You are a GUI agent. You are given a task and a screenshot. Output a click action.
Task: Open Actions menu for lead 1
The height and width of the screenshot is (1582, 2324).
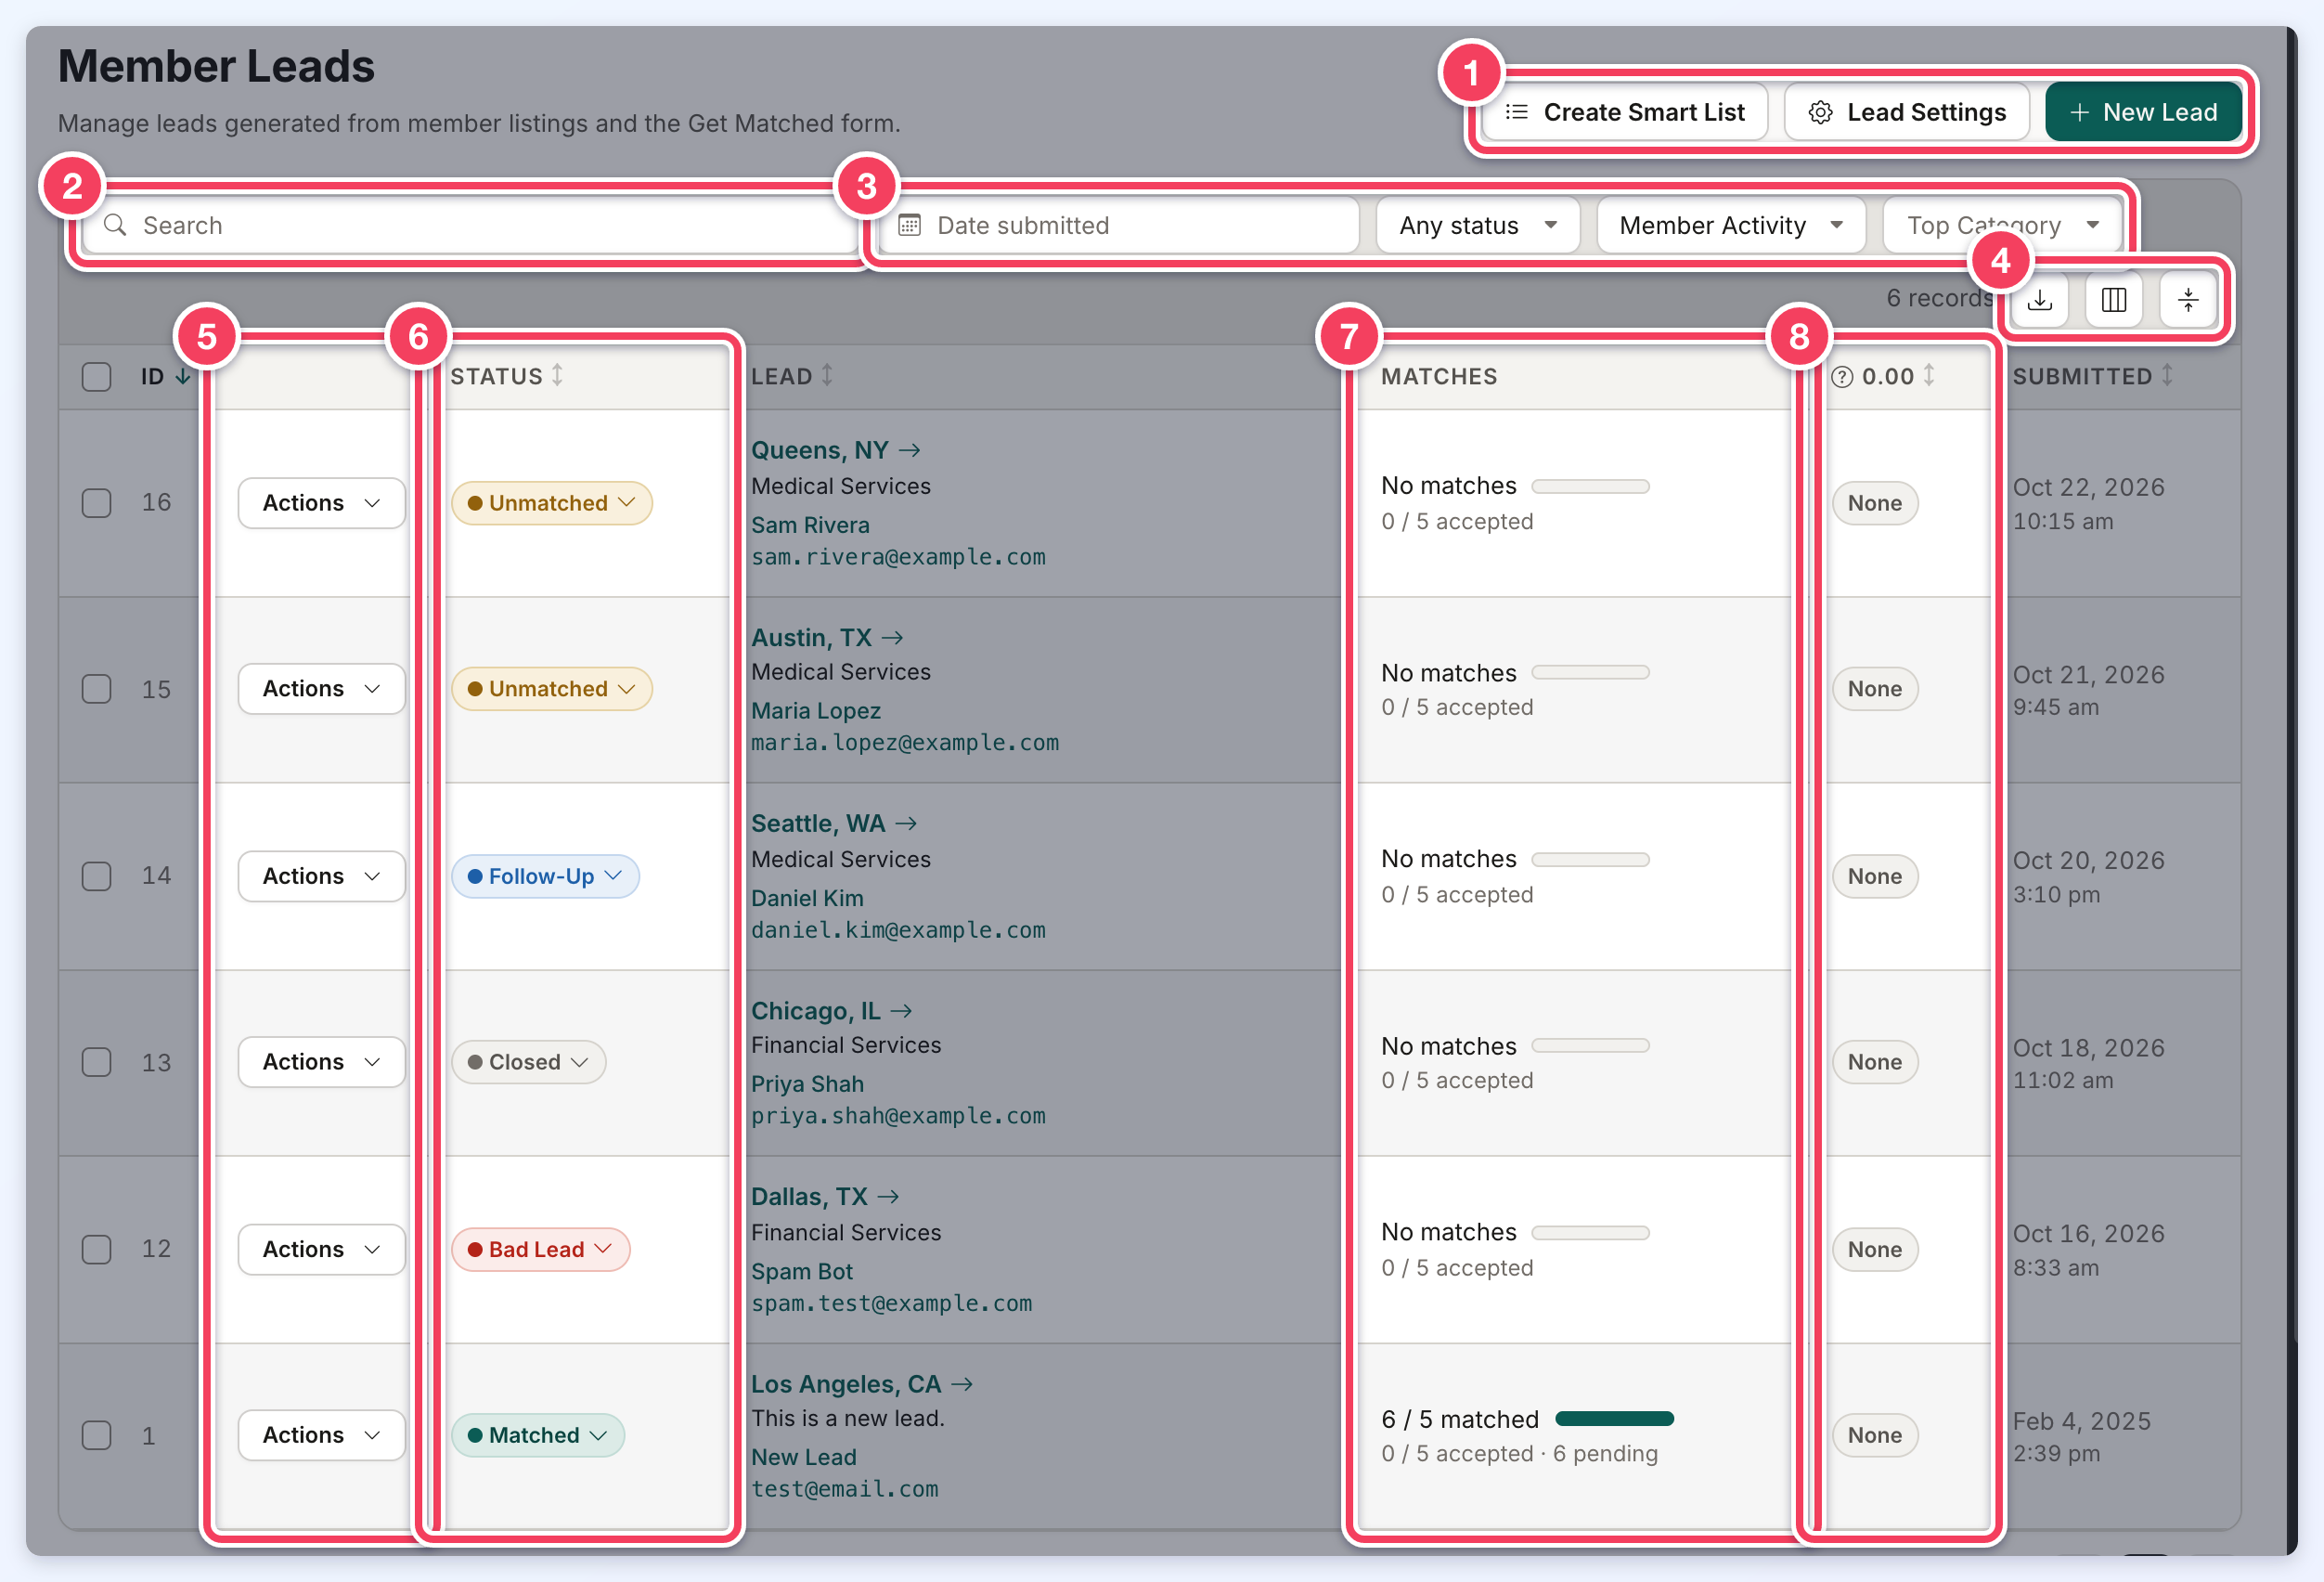point(321,1435)
